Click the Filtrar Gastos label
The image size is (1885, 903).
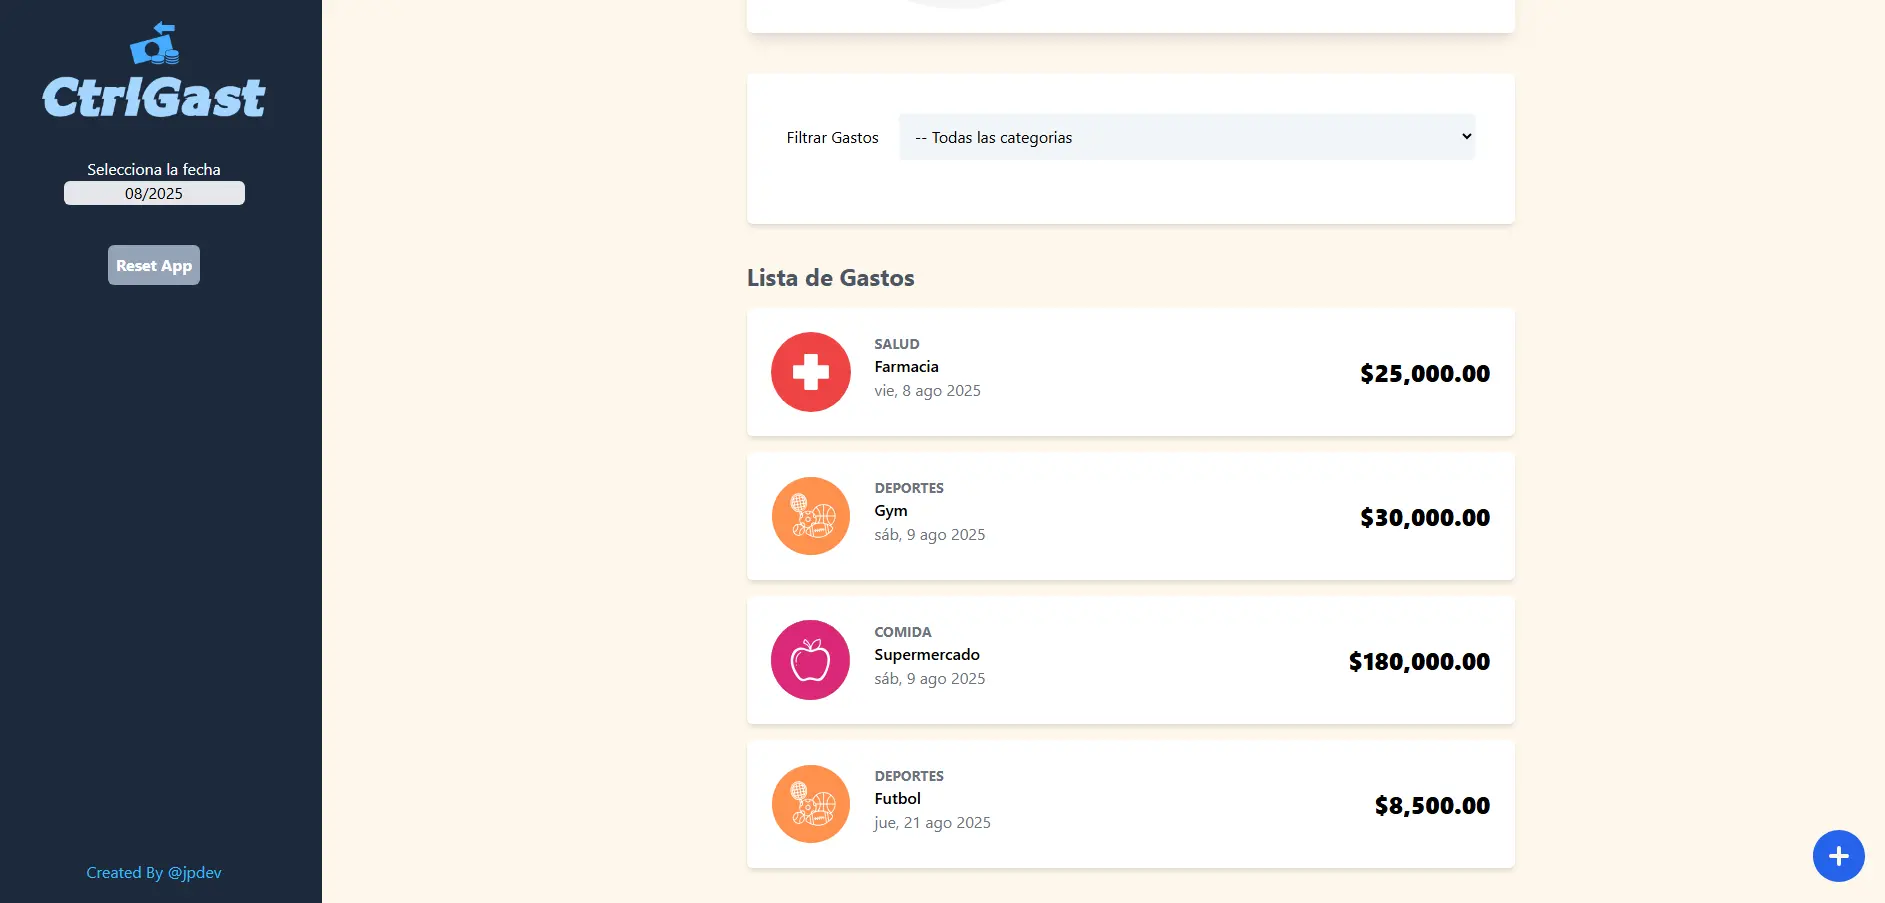[832, 138]
